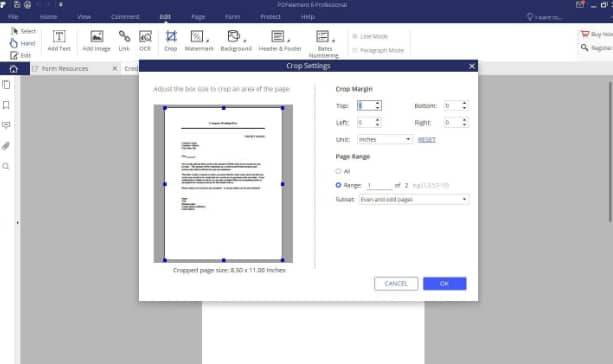Open the Watermark tool
The image size is (613, 364).
tap(199, 41)
